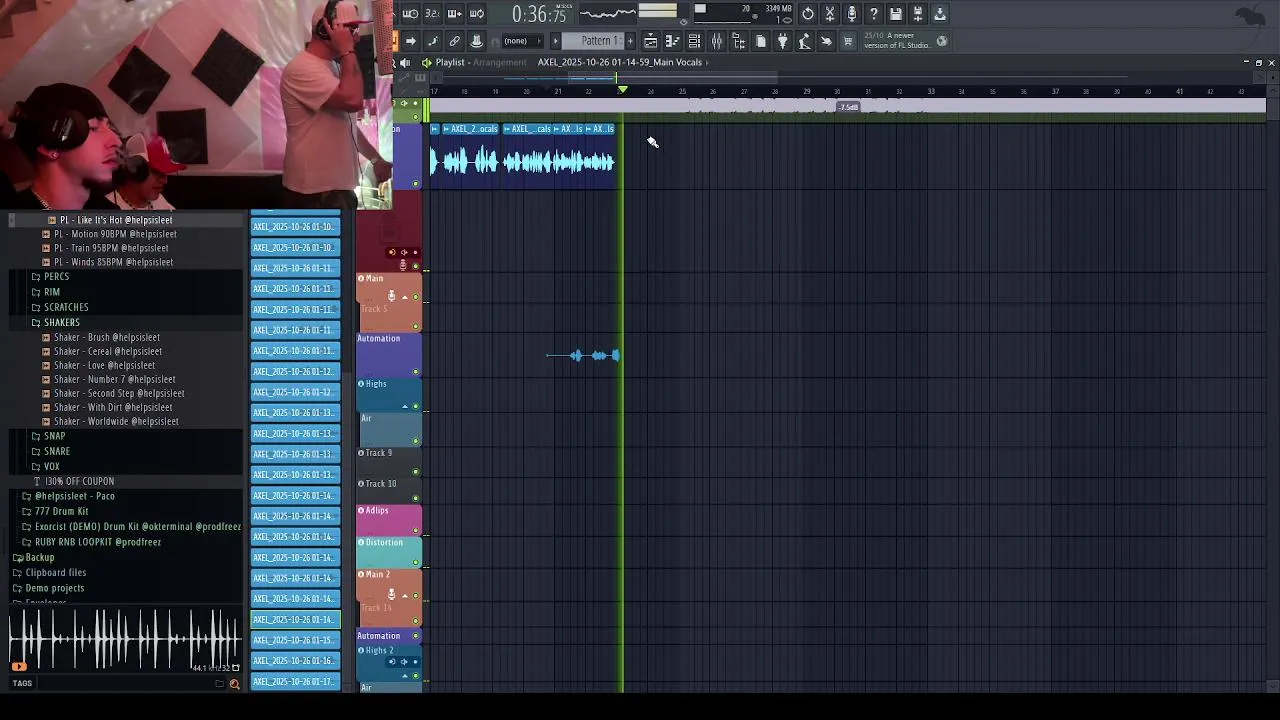Click the 0:36:75 time display
The height and width of the screenshot is (720, 1280).
click(x=539, y=15)
